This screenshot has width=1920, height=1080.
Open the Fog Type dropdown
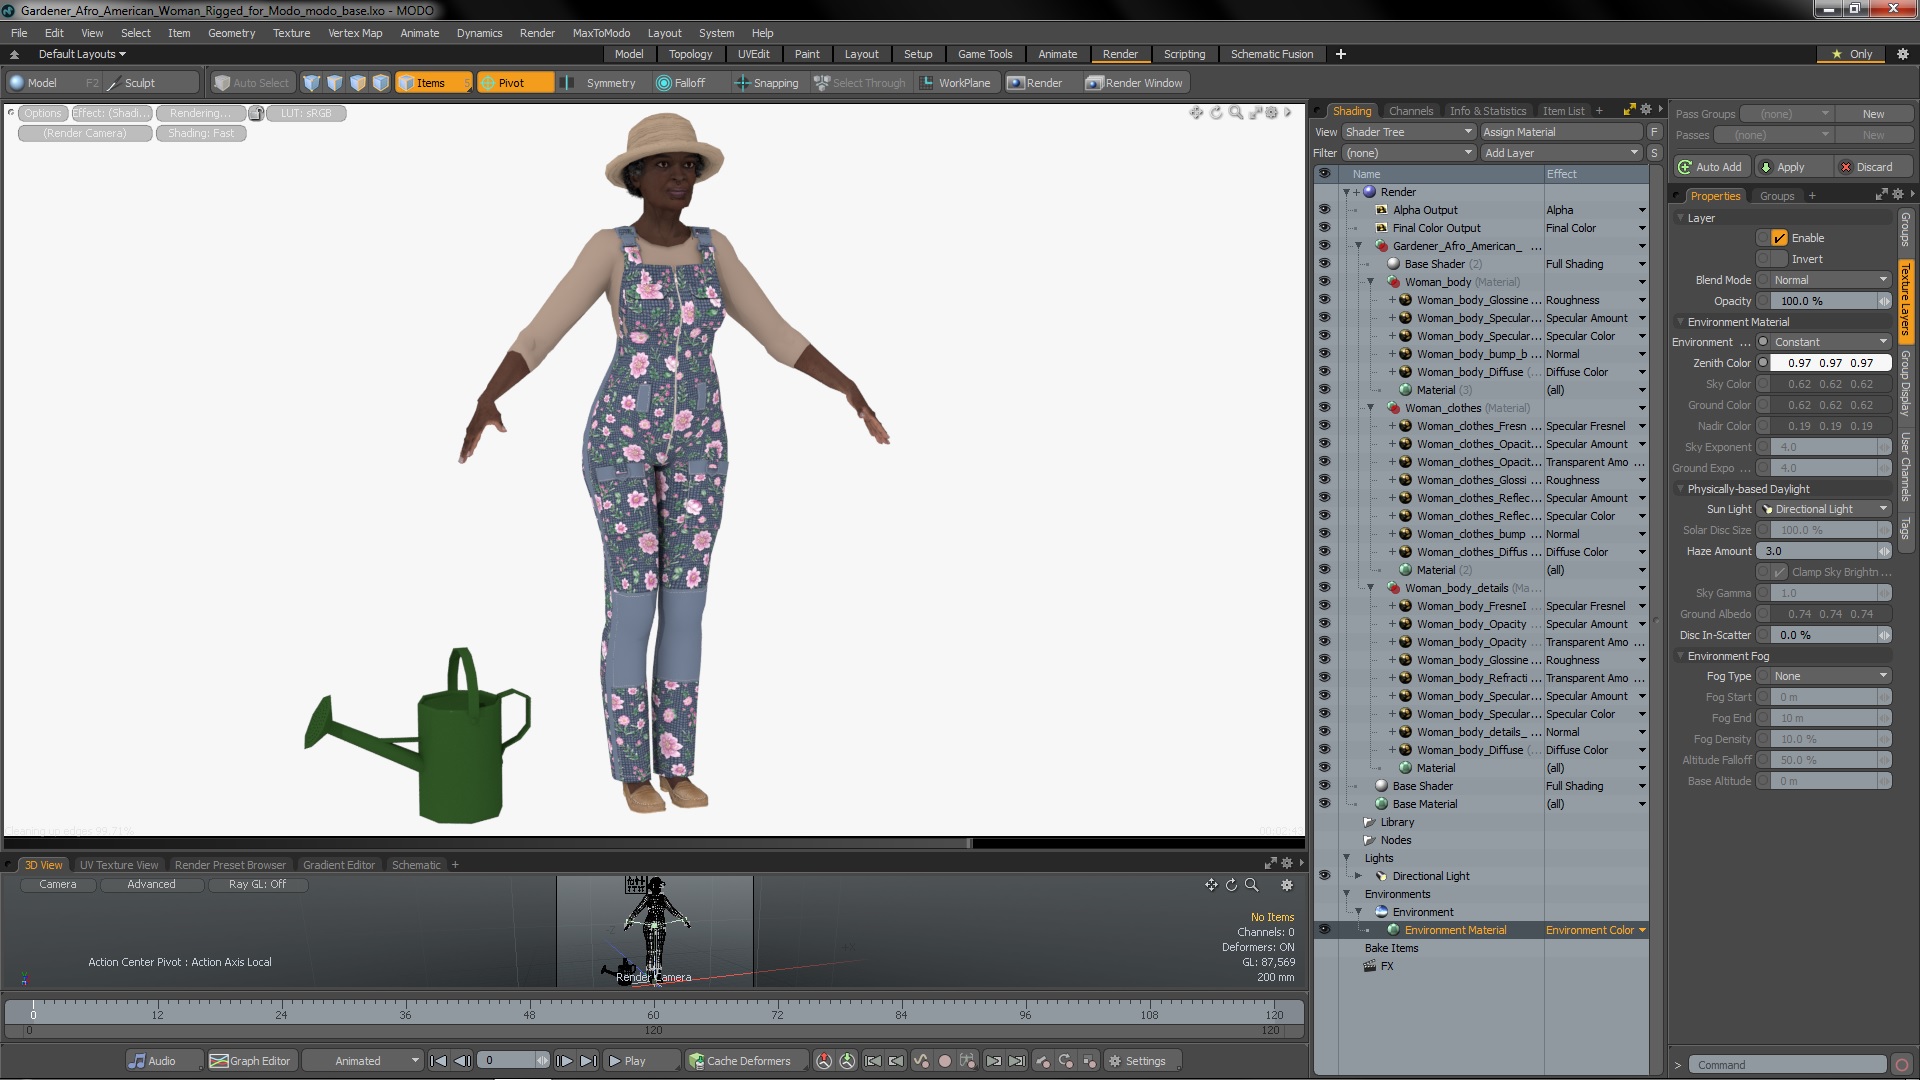tap(1826, 676)
